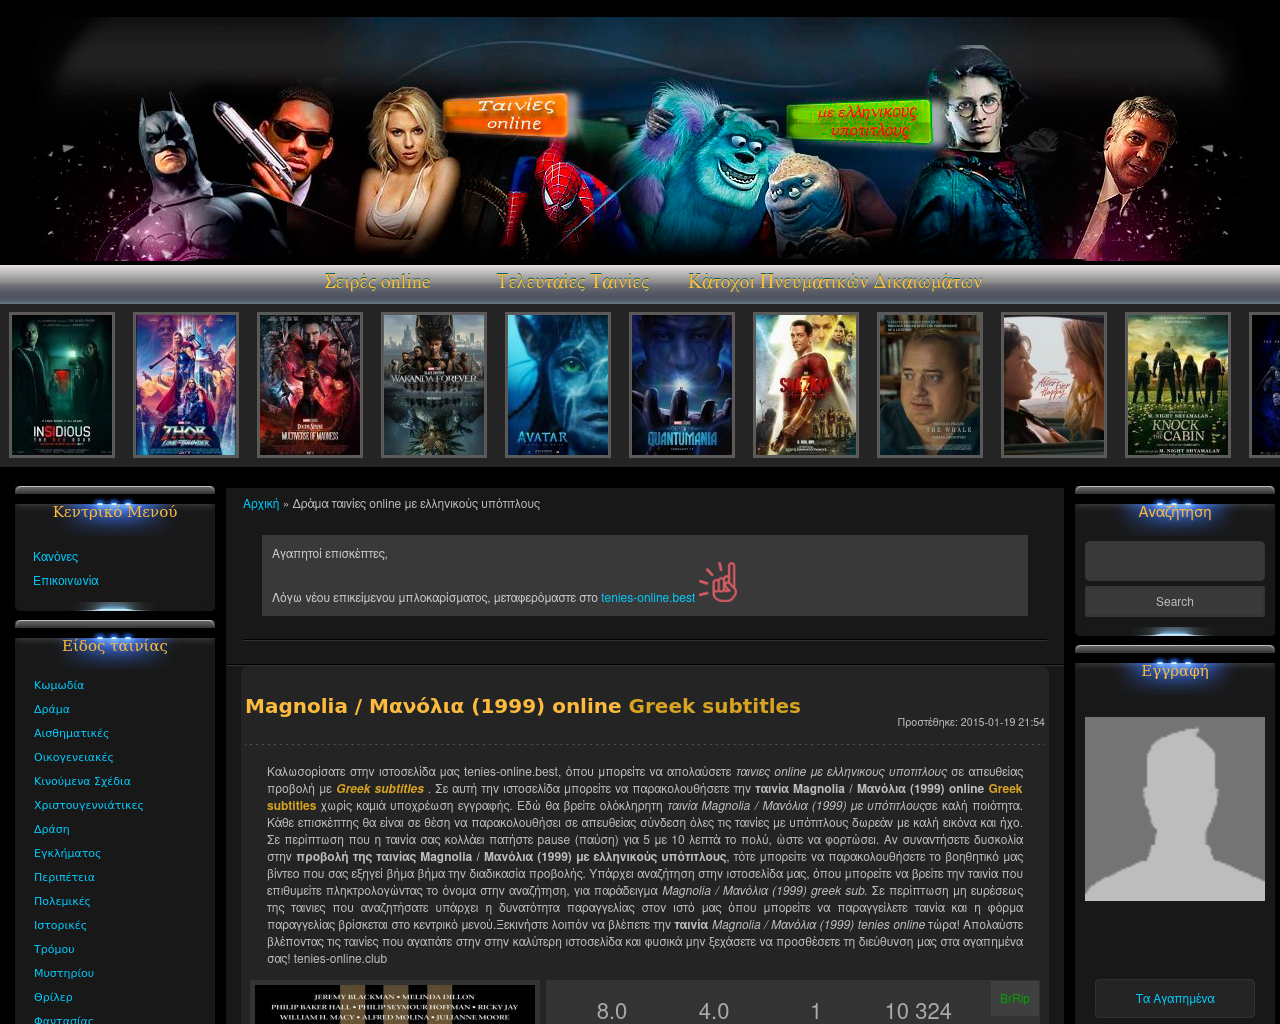
Task: Open the Insidious movie poster
Action: (62, 385)
